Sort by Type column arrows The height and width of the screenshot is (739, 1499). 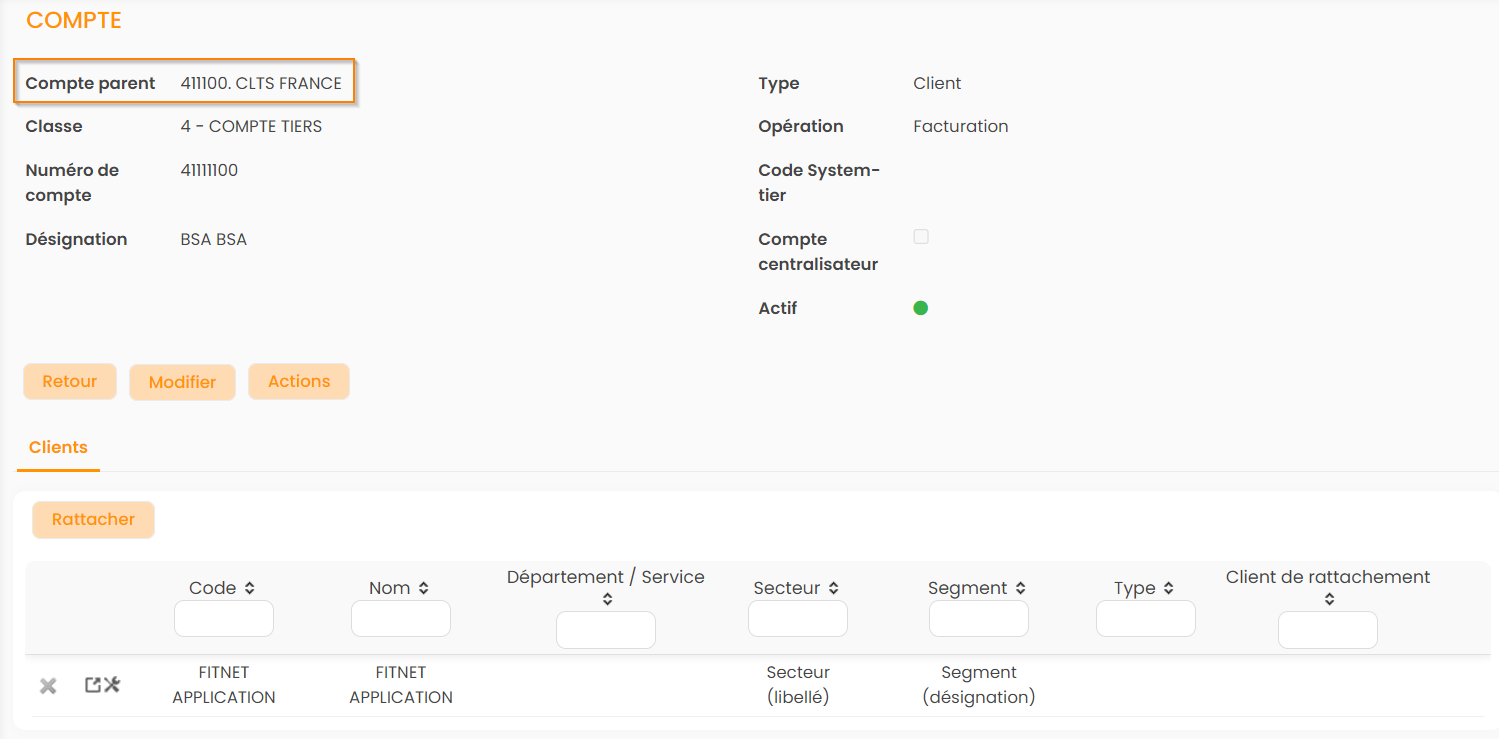[1168, 589]
